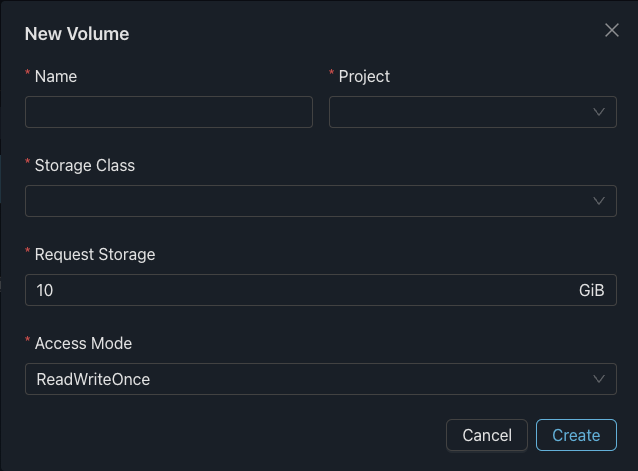Click the Access Mode chevron arrow
Viewport: 638px width, 471px height.
pos(599,379)
